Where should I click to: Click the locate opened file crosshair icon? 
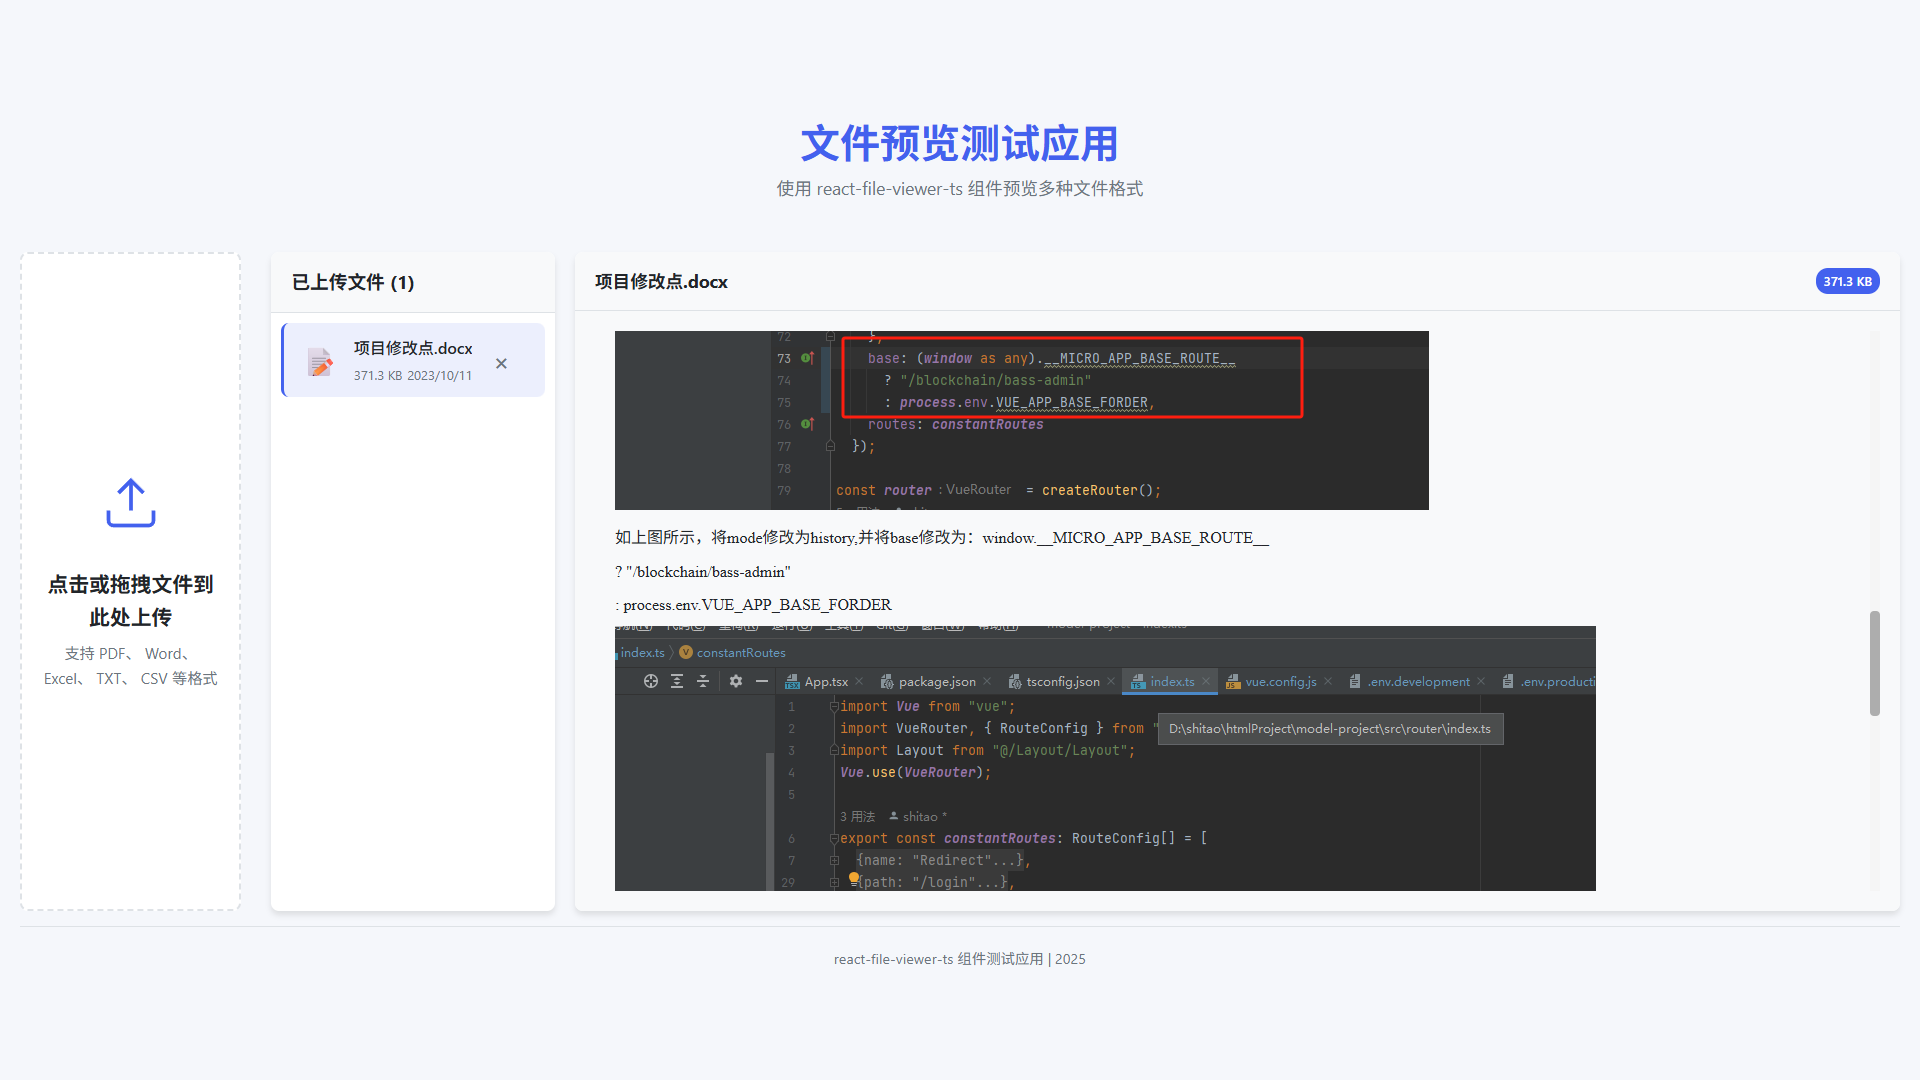651,681
